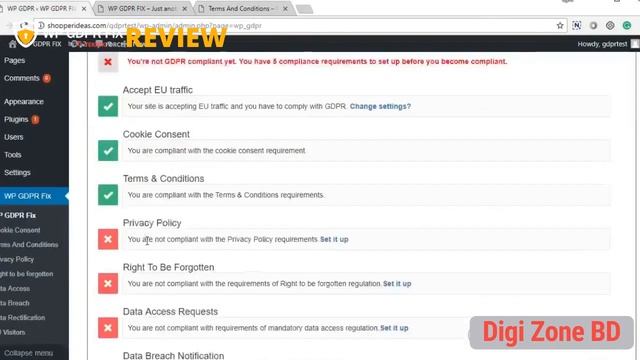
Task: Open the N extension icon in browser toolbar
Action: pyautogui.click(x=576, y=26)
